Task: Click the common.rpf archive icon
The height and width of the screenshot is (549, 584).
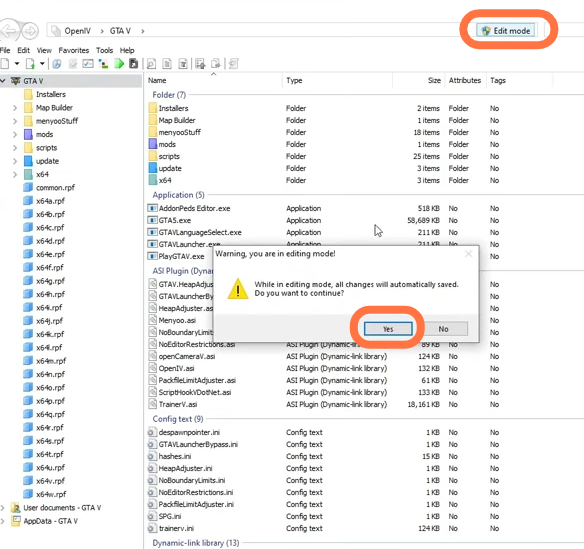Action: tap(28, 187)
